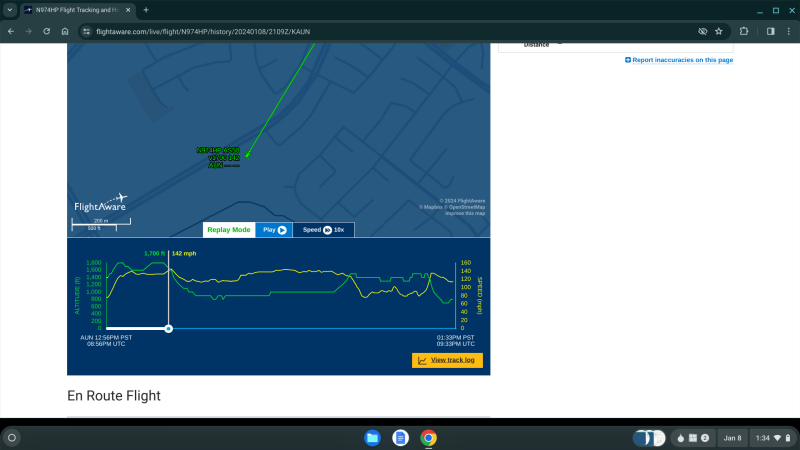Click the battery status icon
800x450 pixels.
point(788,438)
